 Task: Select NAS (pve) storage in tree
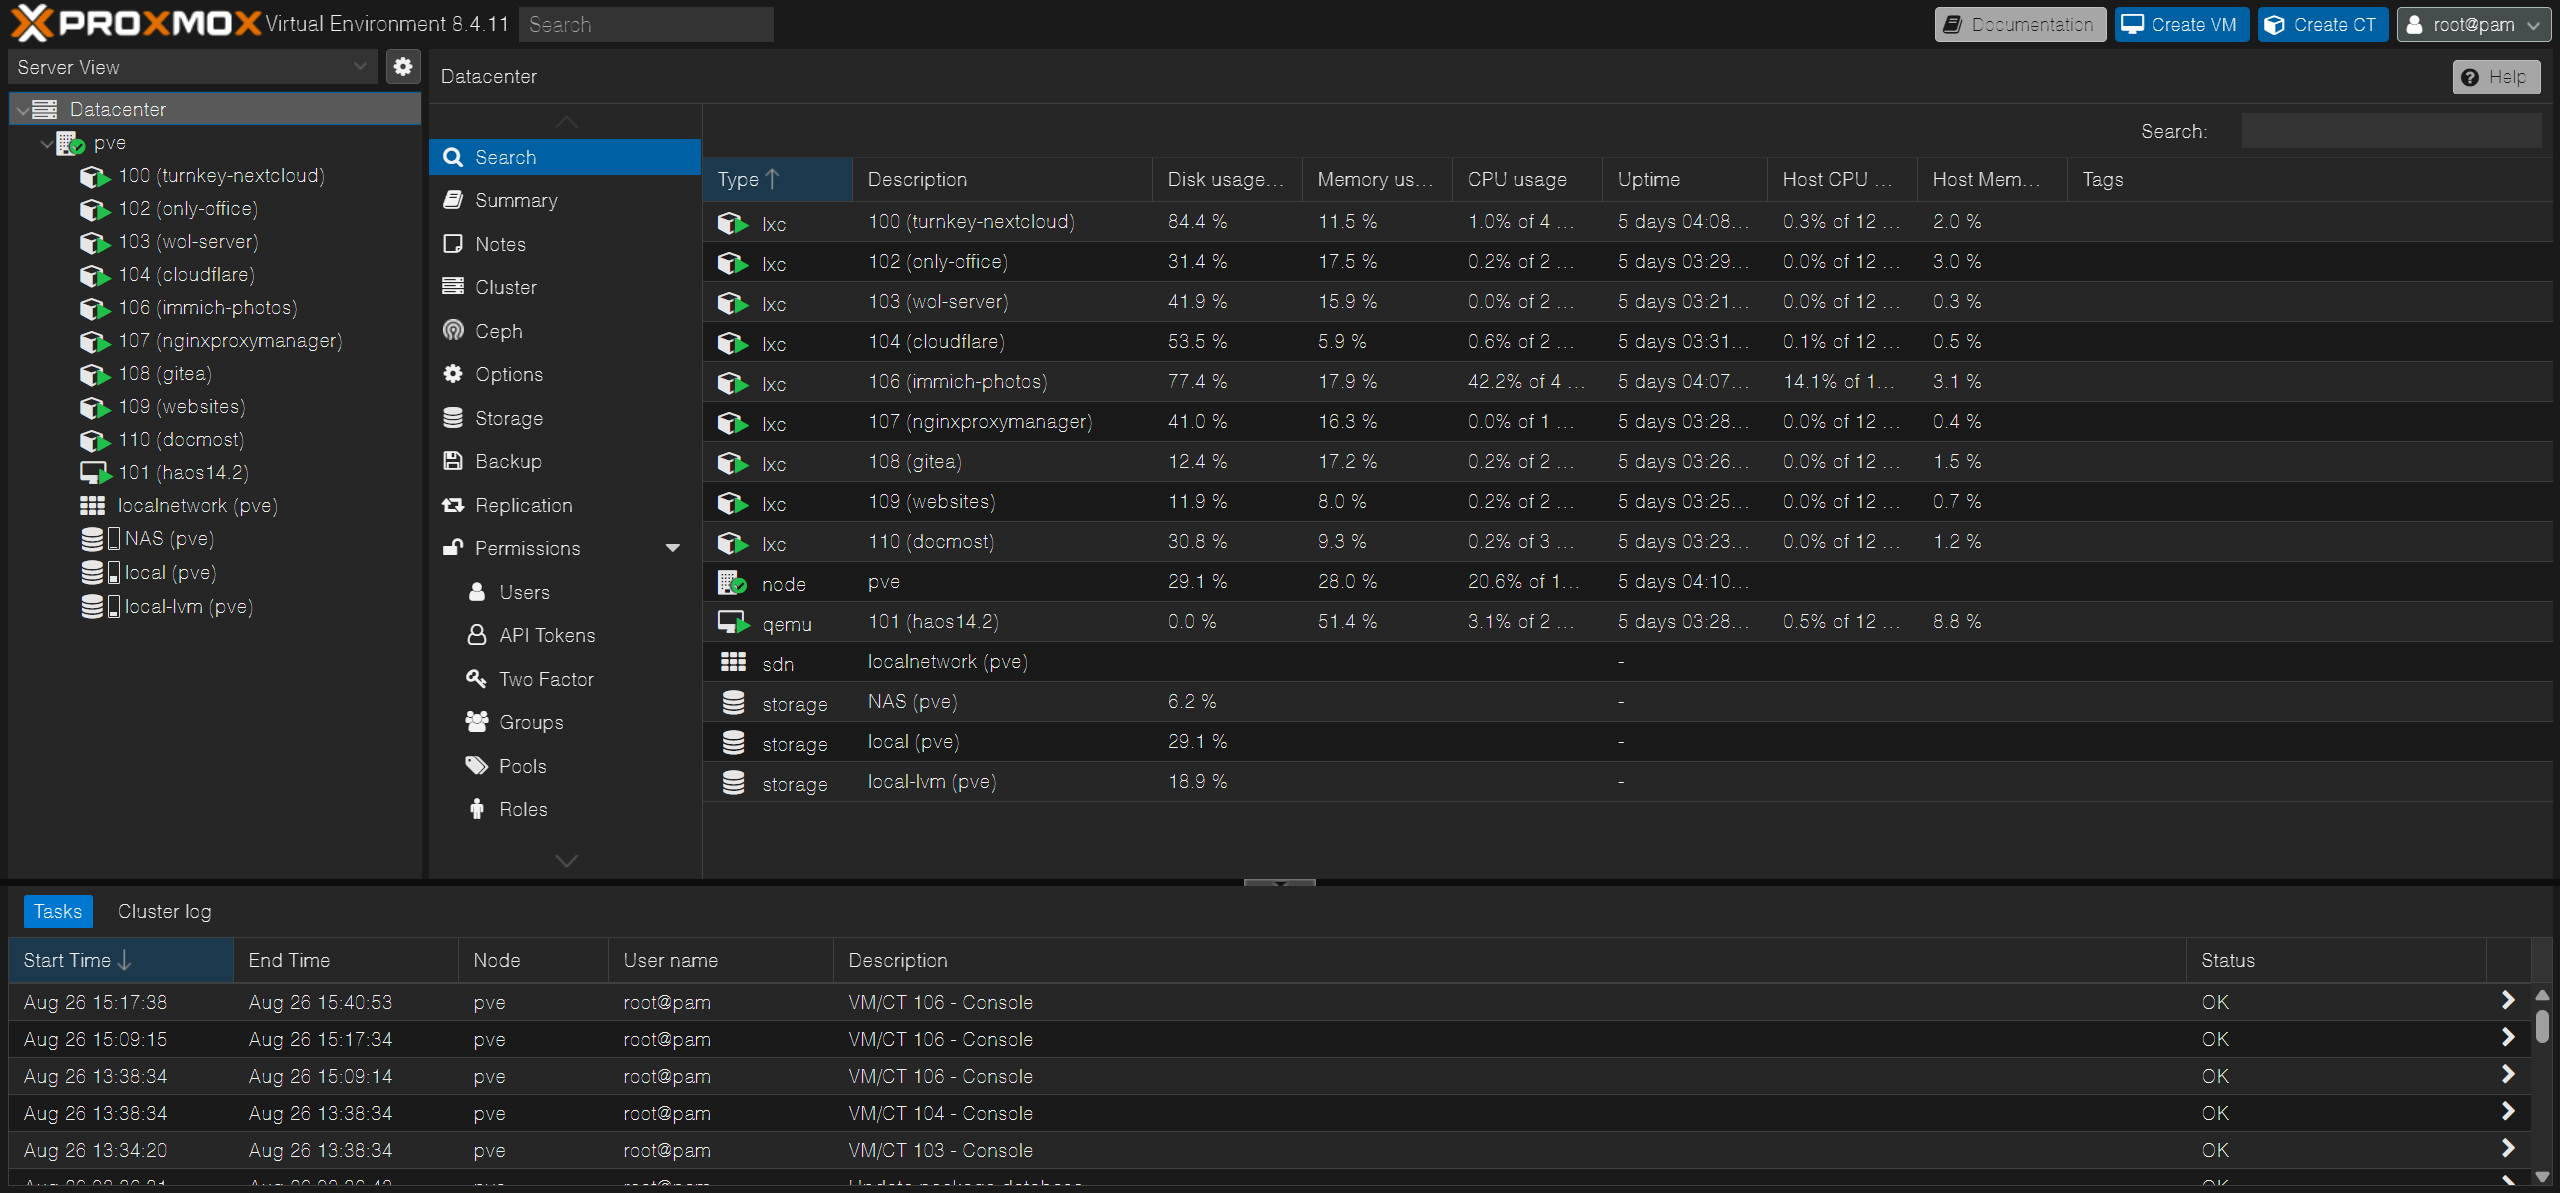pos(168,539)
